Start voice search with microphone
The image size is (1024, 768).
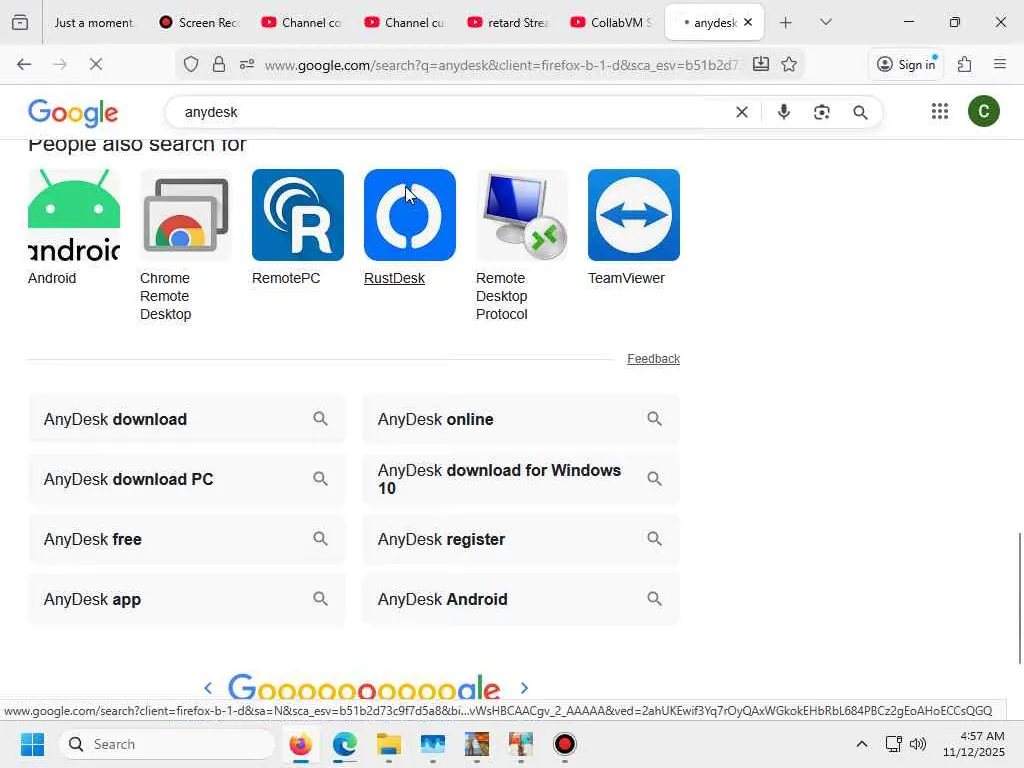[x=784, y=112]
